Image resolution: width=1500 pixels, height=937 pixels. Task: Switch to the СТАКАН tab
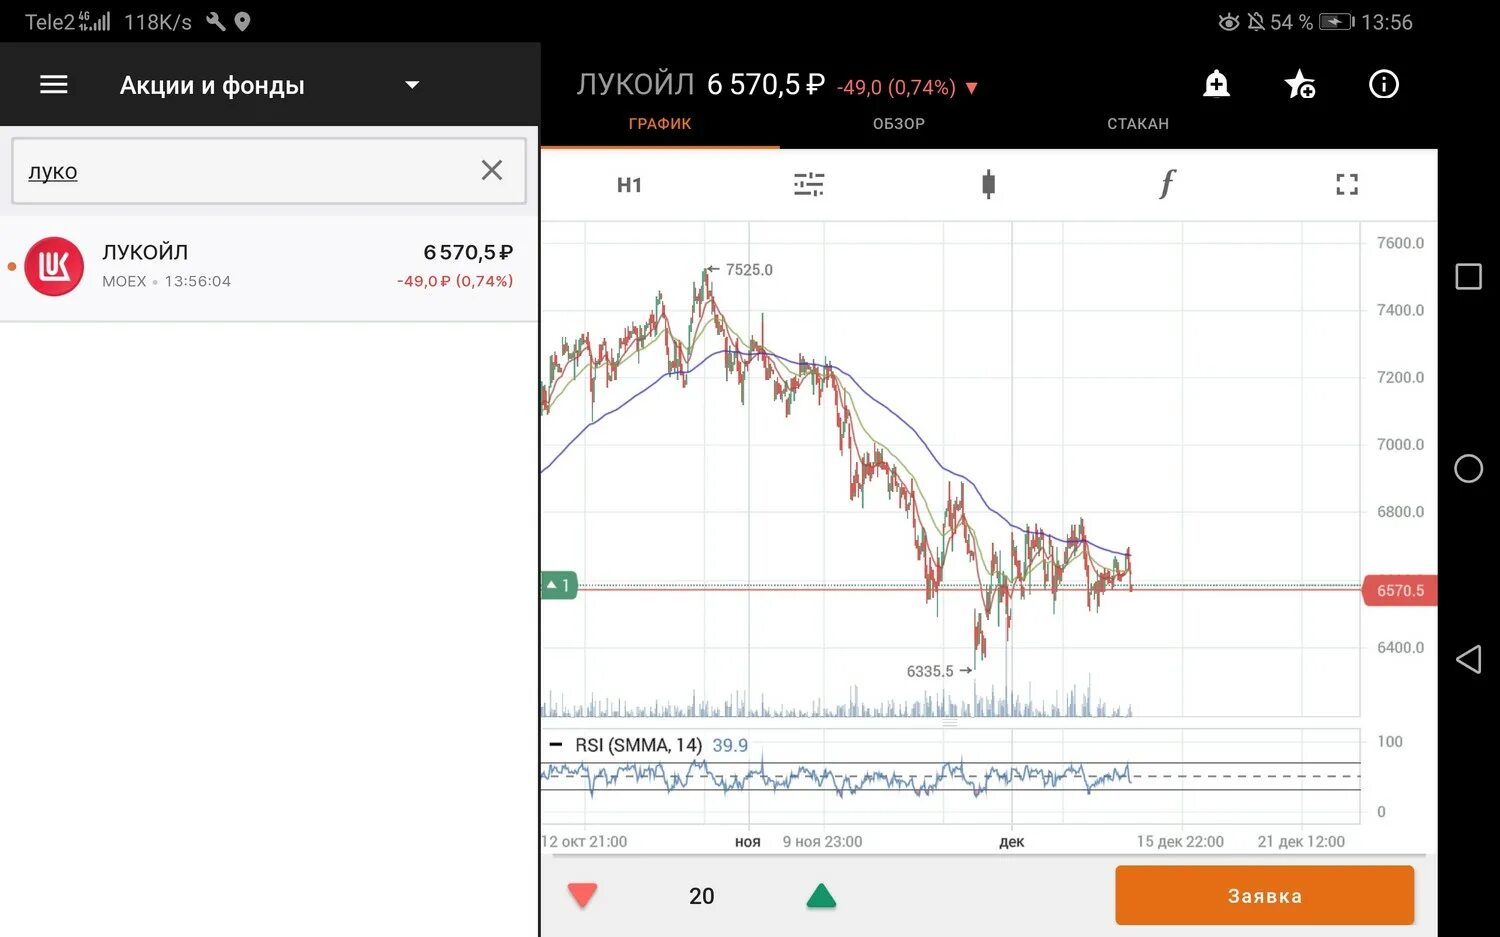[1138, 124]
